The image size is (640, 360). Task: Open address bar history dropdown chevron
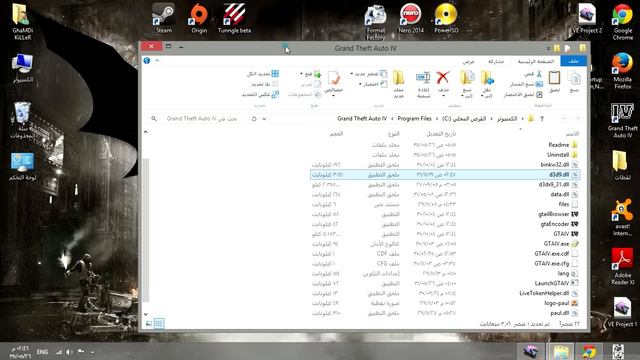(x=264, y=119)
